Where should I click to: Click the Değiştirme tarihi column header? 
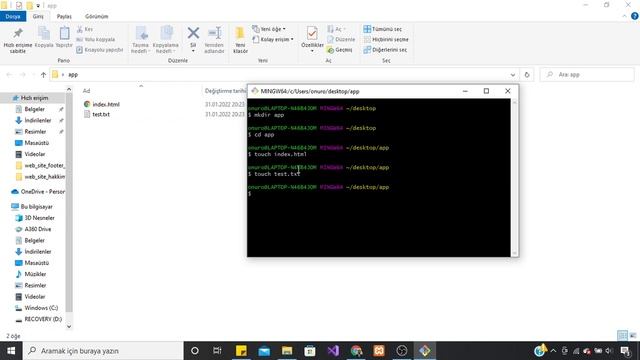[225, 91]
